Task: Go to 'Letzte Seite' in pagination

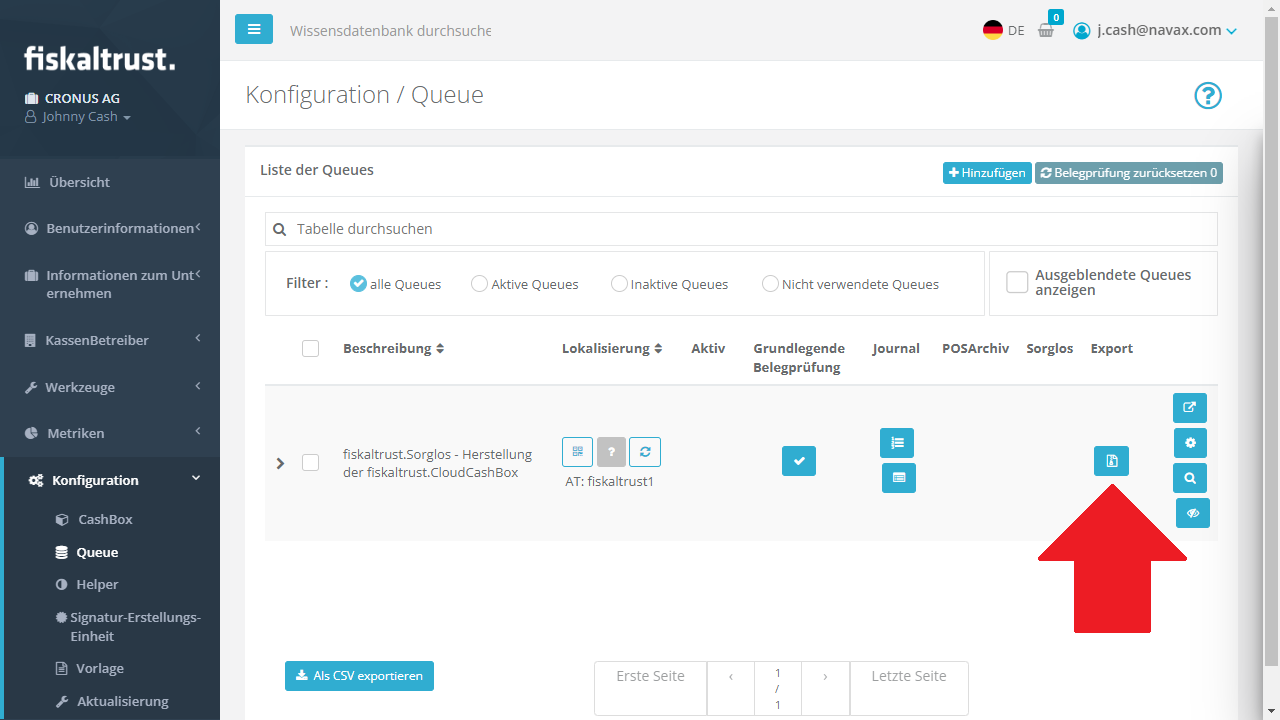Action: click(909, 688)
